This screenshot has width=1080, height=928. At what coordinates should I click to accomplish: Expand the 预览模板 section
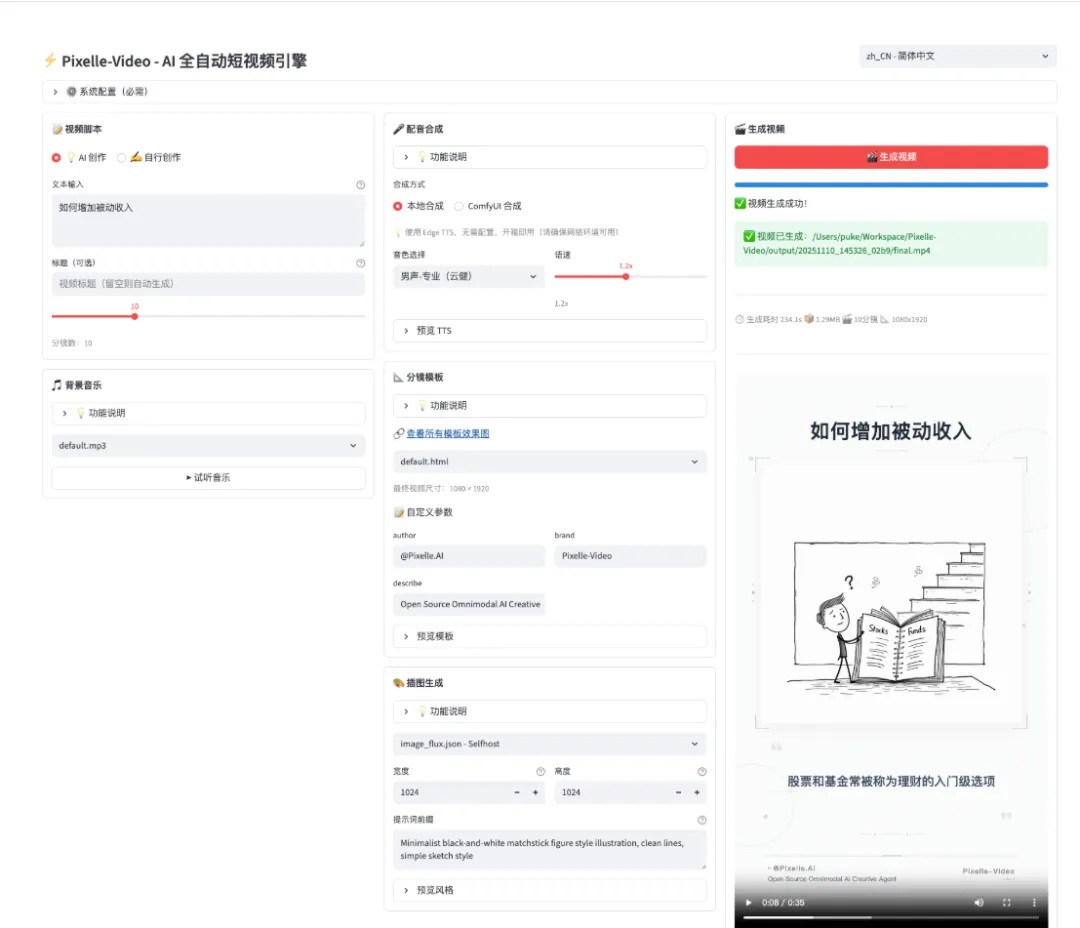coord(550,636)
